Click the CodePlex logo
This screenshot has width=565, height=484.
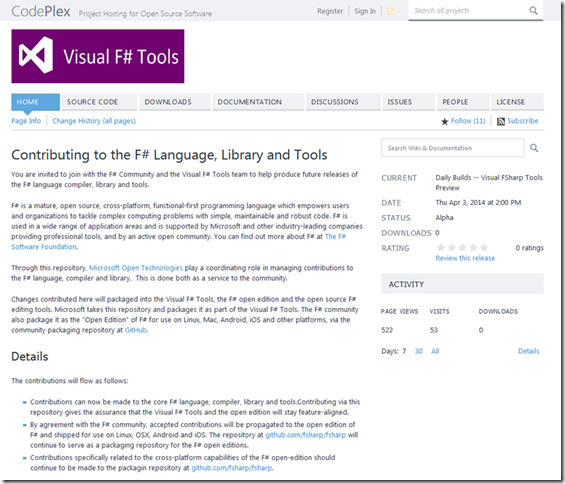coord(41,12)
